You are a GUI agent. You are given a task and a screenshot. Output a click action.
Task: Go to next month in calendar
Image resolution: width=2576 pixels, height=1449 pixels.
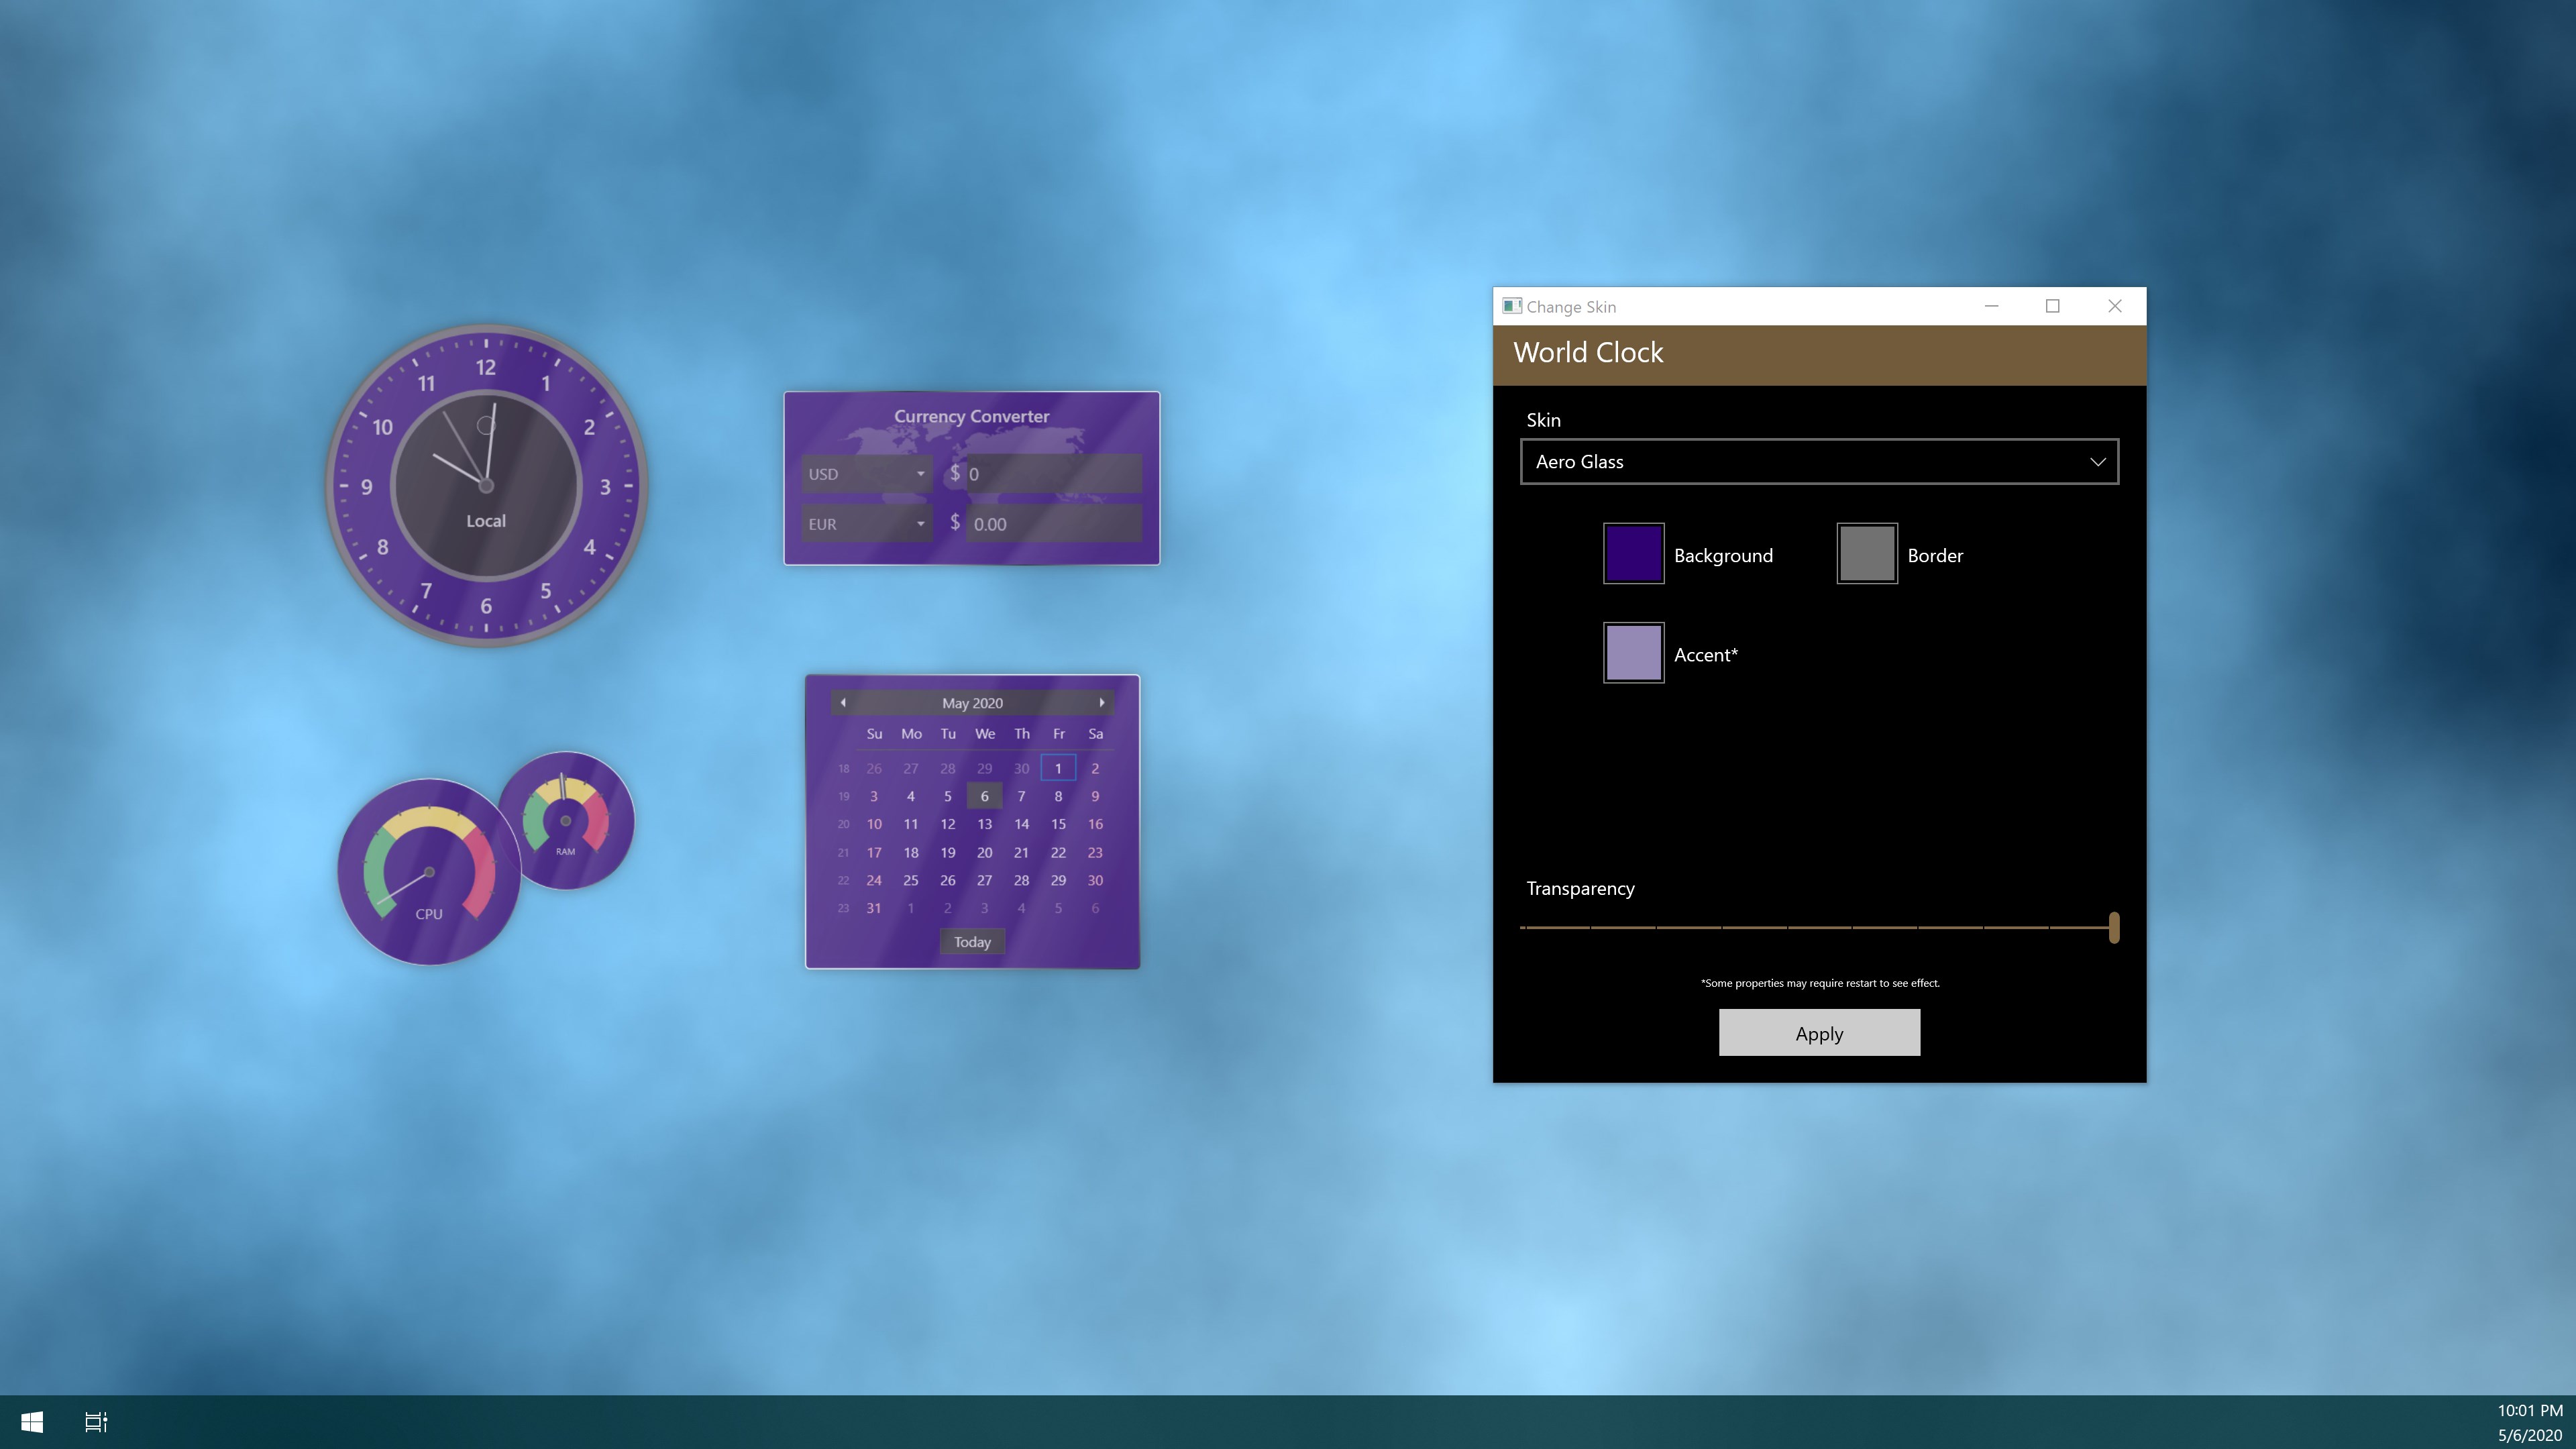pyautogui.click(x=1101, y=702)
